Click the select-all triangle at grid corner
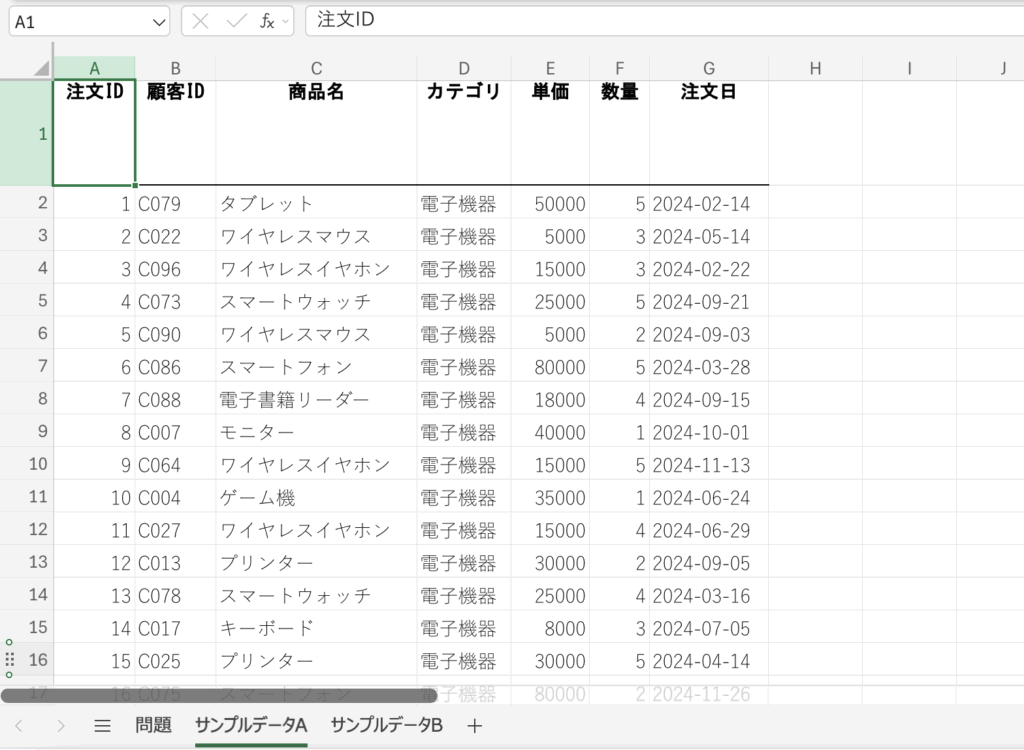The width and height of the screenshot is (1024, 750). coord(41,68)
